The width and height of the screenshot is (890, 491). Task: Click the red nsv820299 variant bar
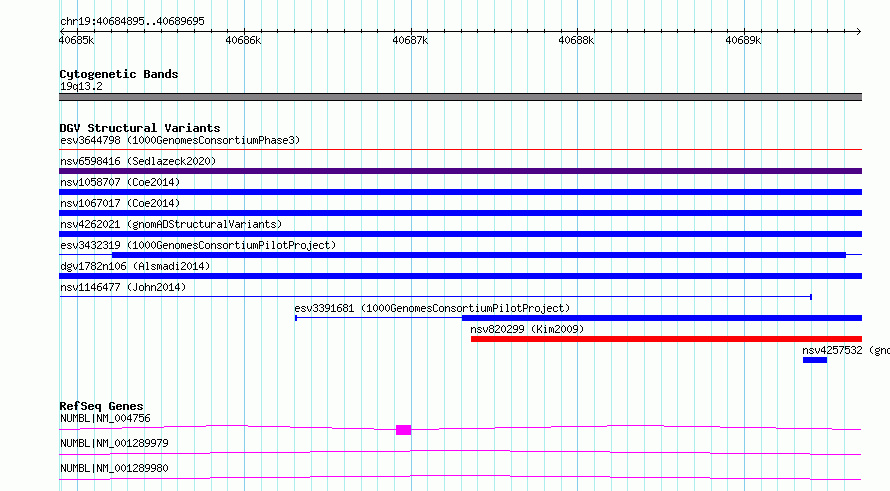click(666, 339)
